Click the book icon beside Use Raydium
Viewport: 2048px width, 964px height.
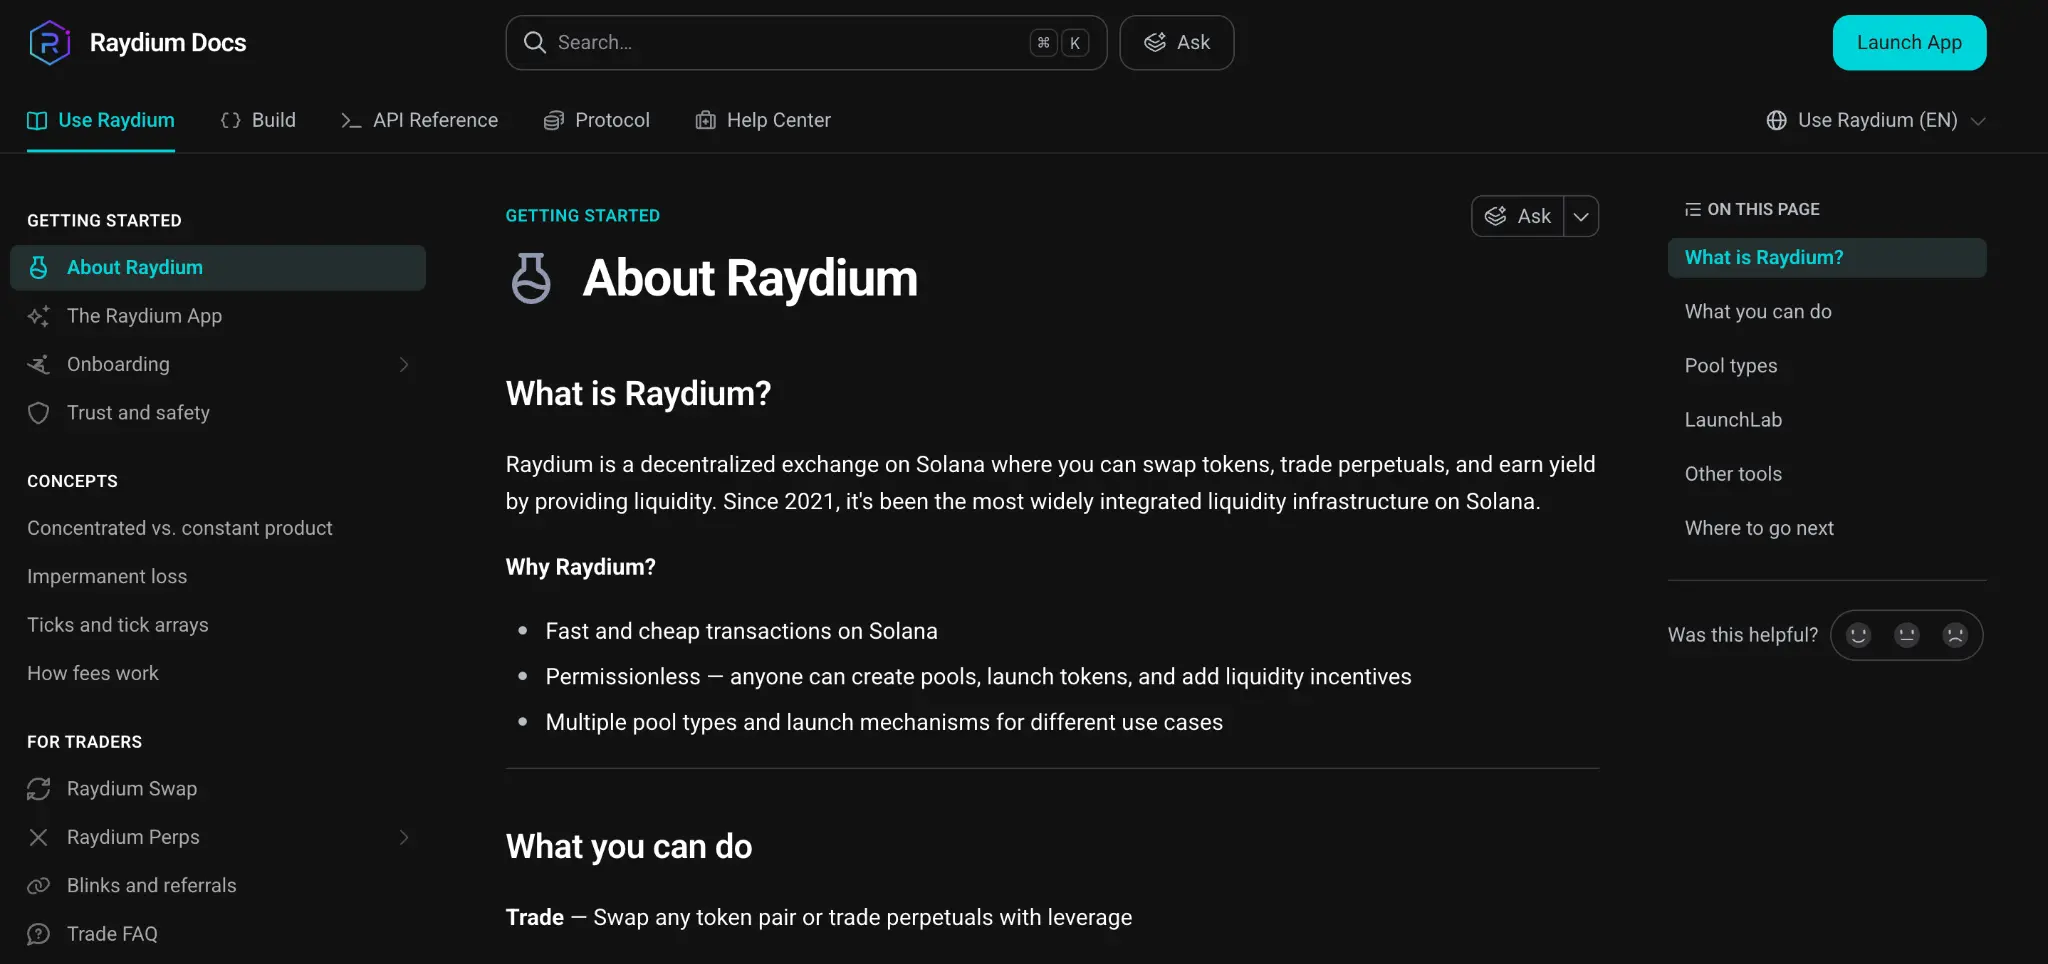[x=37, y=120]
